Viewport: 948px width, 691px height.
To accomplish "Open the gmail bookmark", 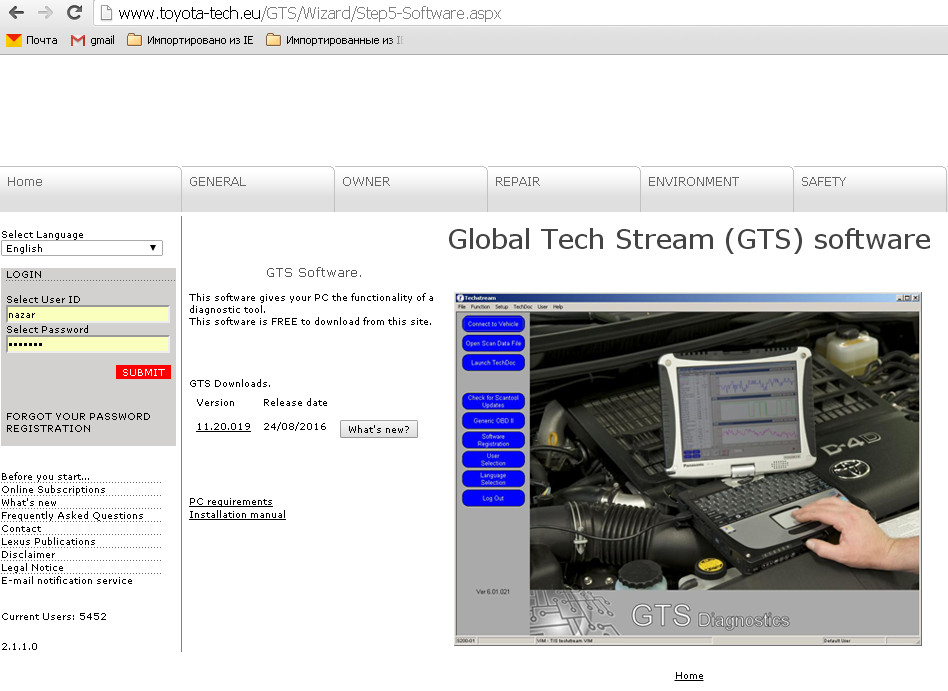I will point(93,40).
